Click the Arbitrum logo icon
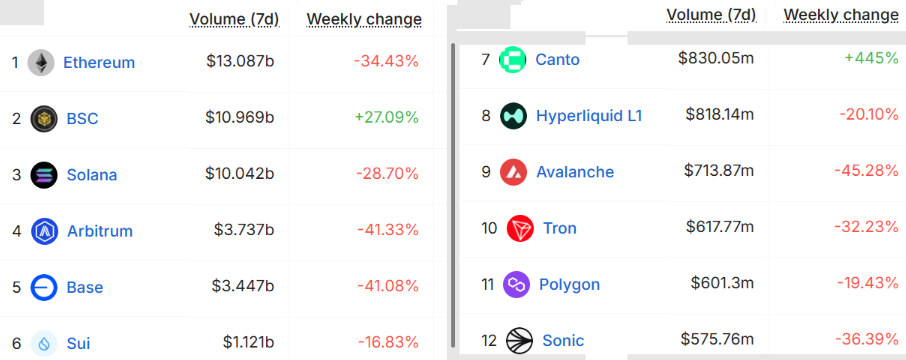Image resolution: width=906 pixels, height=360 pixels. coord(44,231)
